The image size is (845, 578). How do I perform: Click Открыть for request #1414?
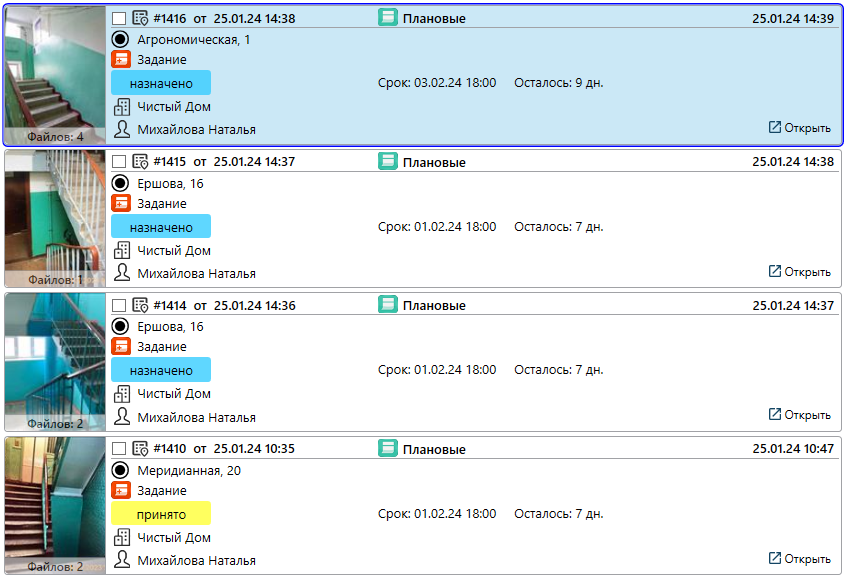(x=799, y=415)
